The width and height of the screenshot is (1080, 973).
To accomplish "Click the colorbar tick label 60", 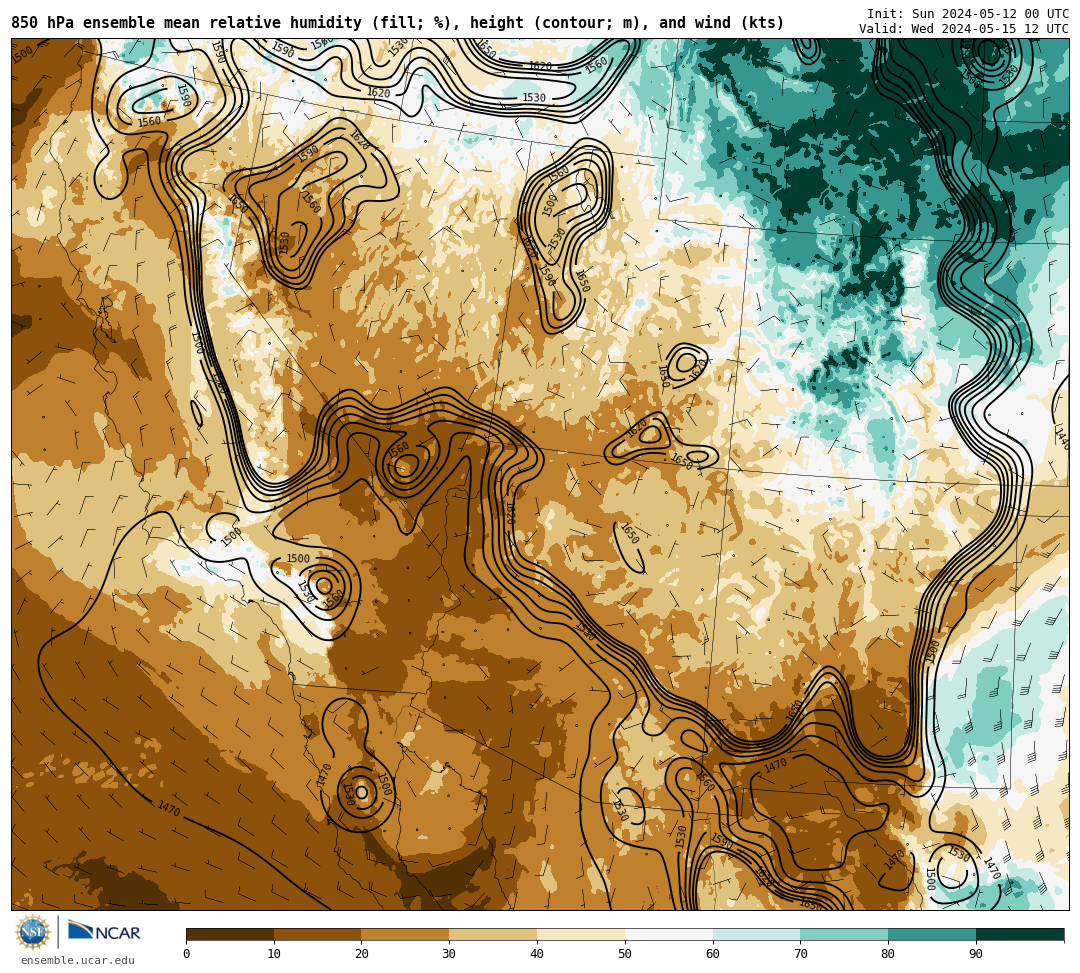I will tap(713, 954).
